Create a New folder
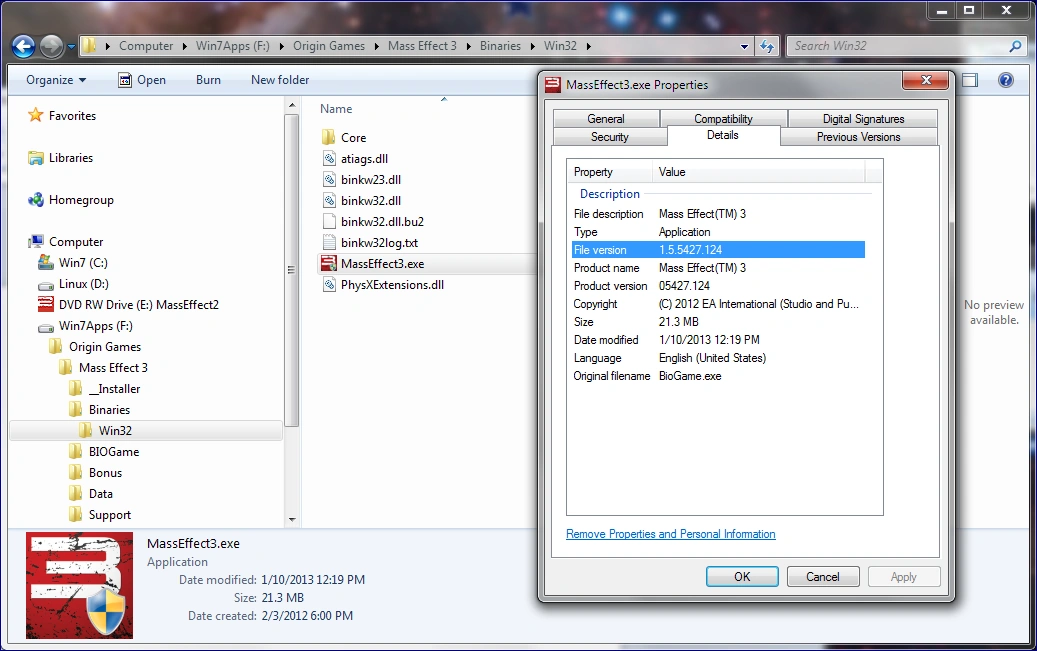 tap(280, 80)
